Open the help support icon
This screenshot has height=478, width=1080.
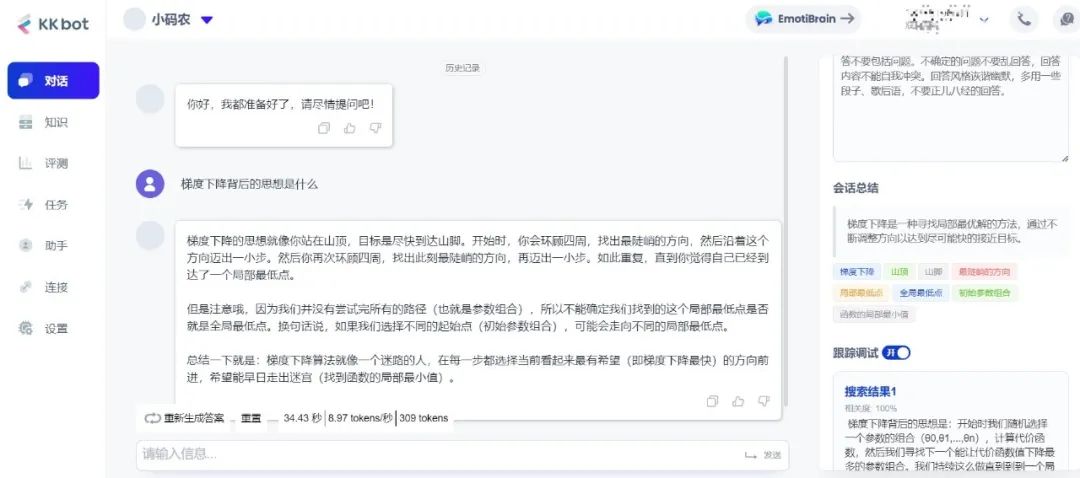click(x=1066, y=19)
